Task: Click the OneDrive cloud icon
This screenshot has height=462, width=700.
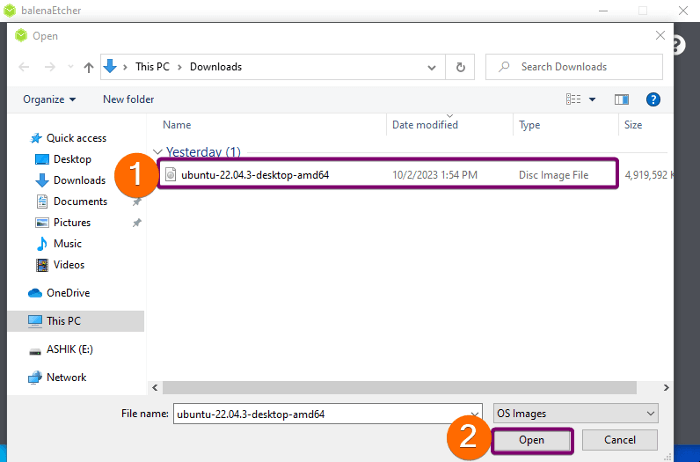Action: tap(35, 293)
